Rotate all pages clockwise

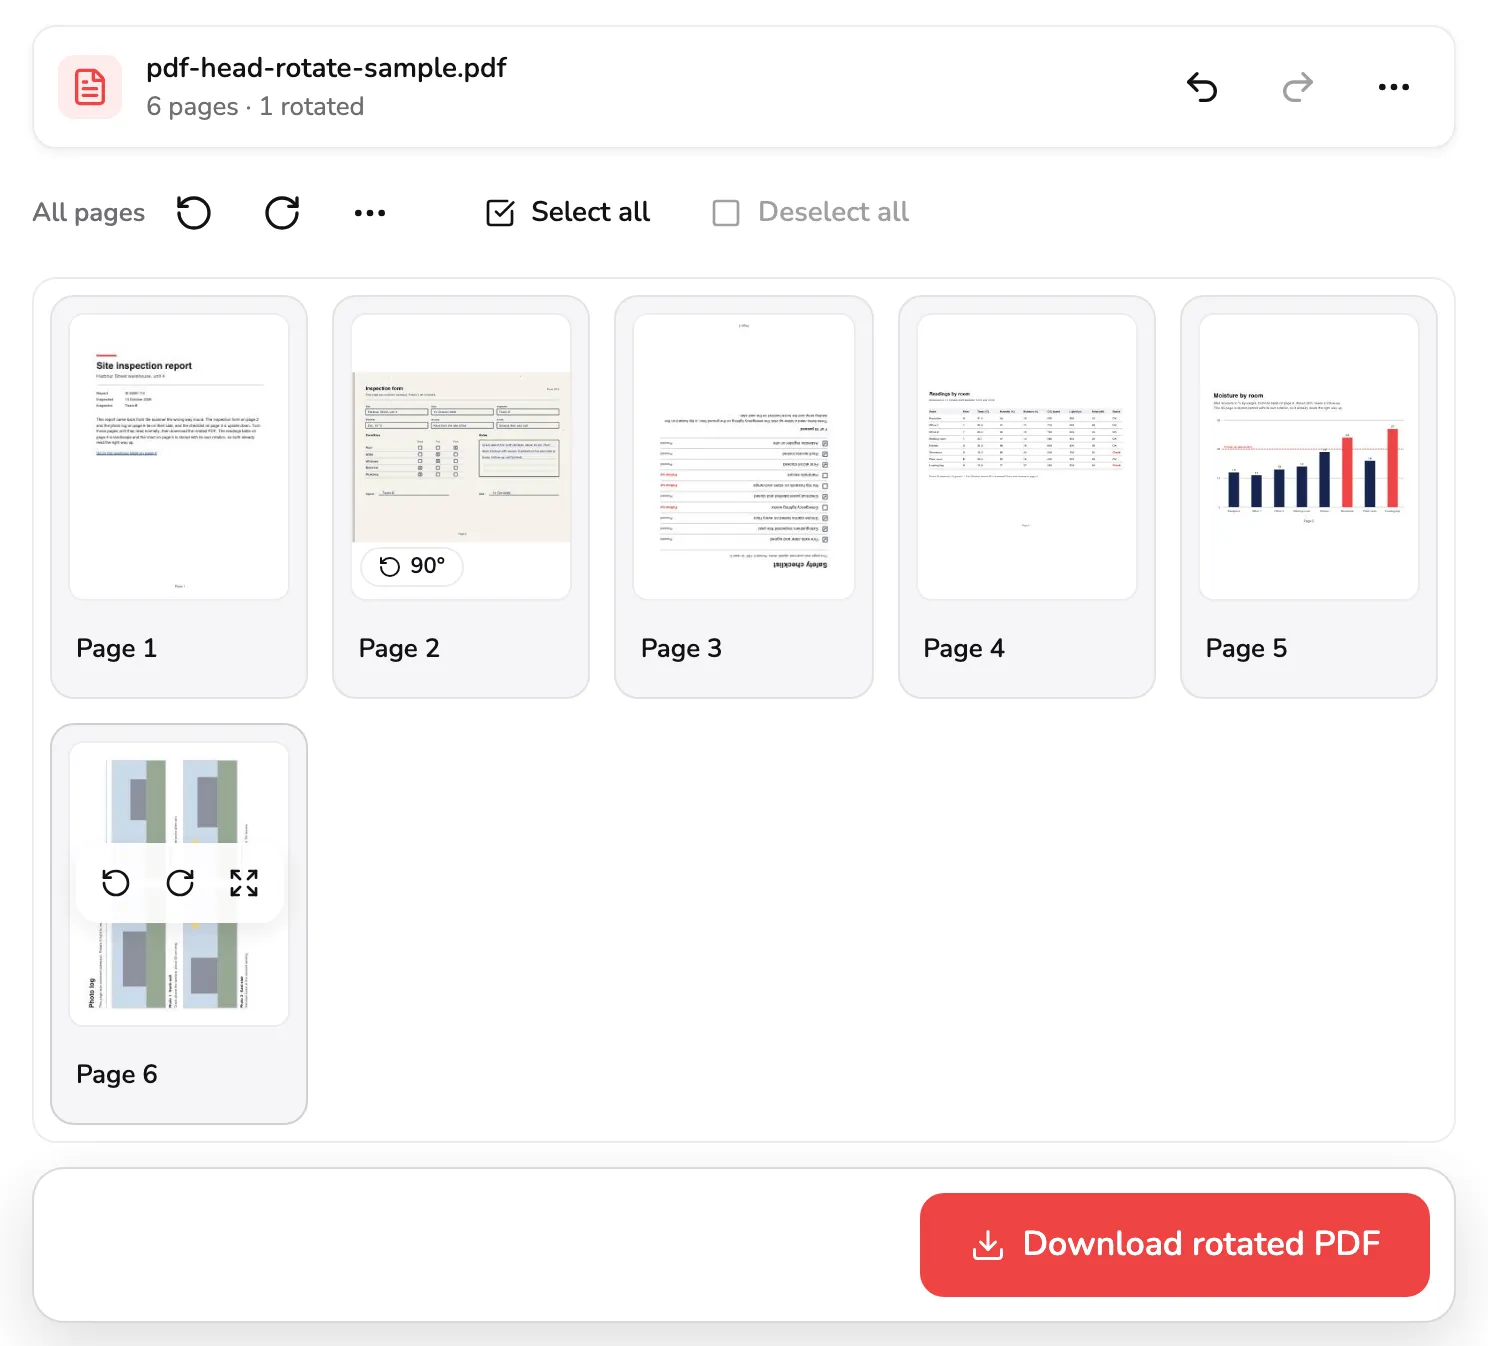pos(282,213)
